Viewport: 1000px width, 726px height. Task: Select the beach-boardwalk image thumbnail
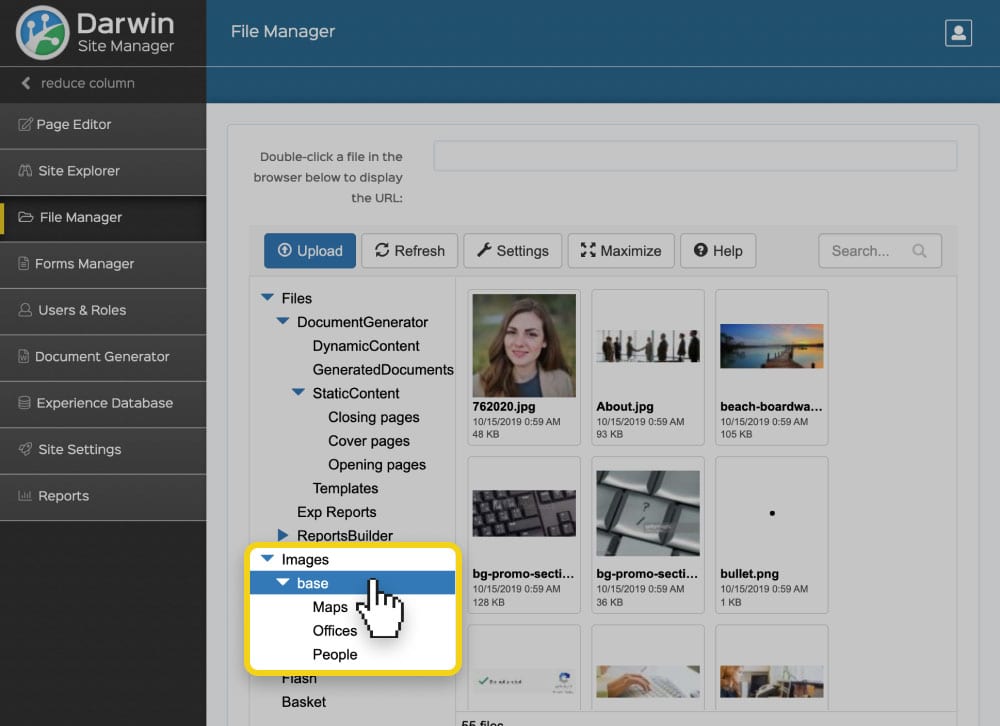tap(772, 346)
